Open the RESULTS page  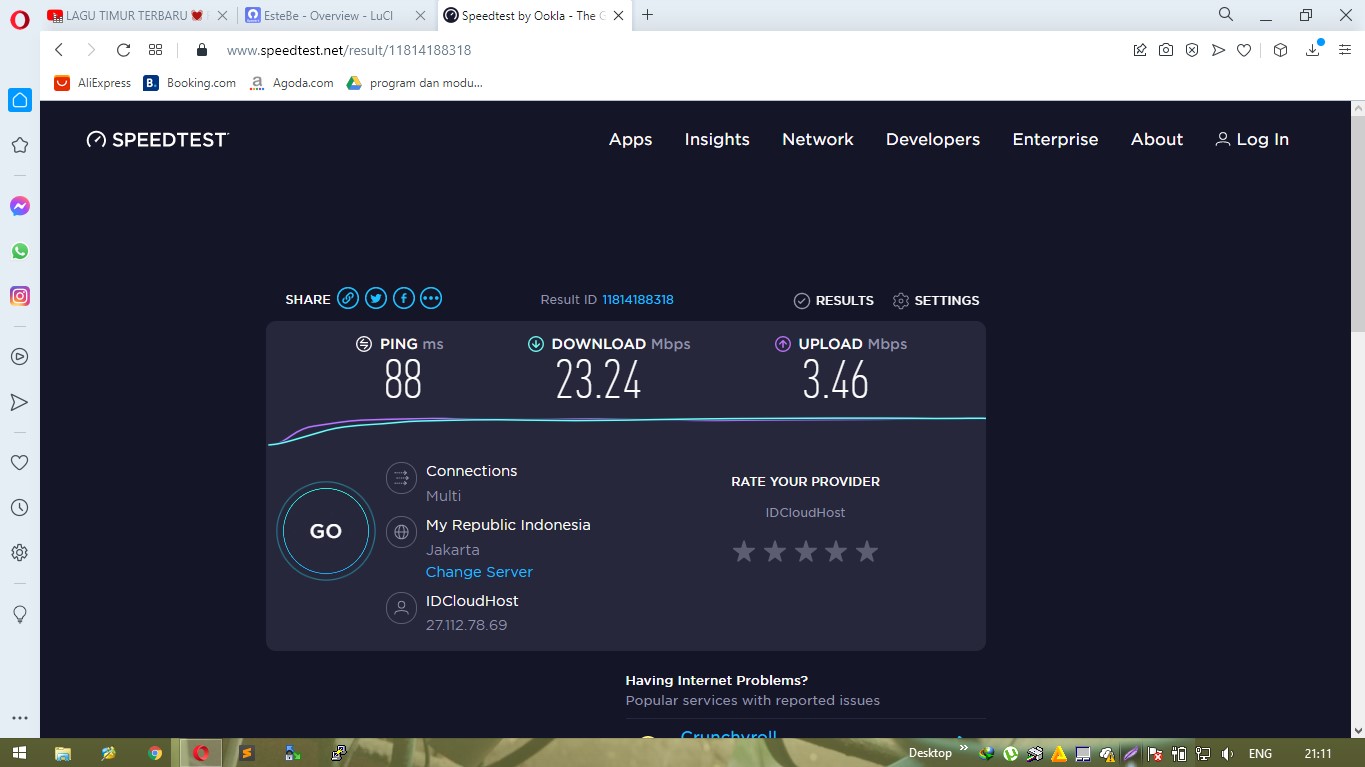tap(834, 301)
